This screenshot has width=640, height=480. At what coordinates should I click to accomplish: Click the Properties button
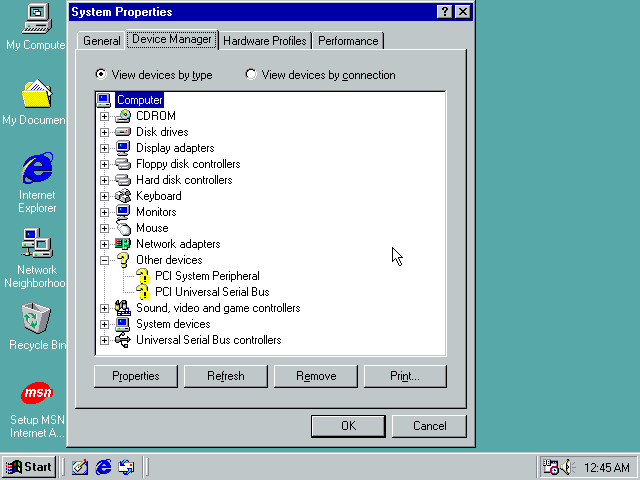136,376
